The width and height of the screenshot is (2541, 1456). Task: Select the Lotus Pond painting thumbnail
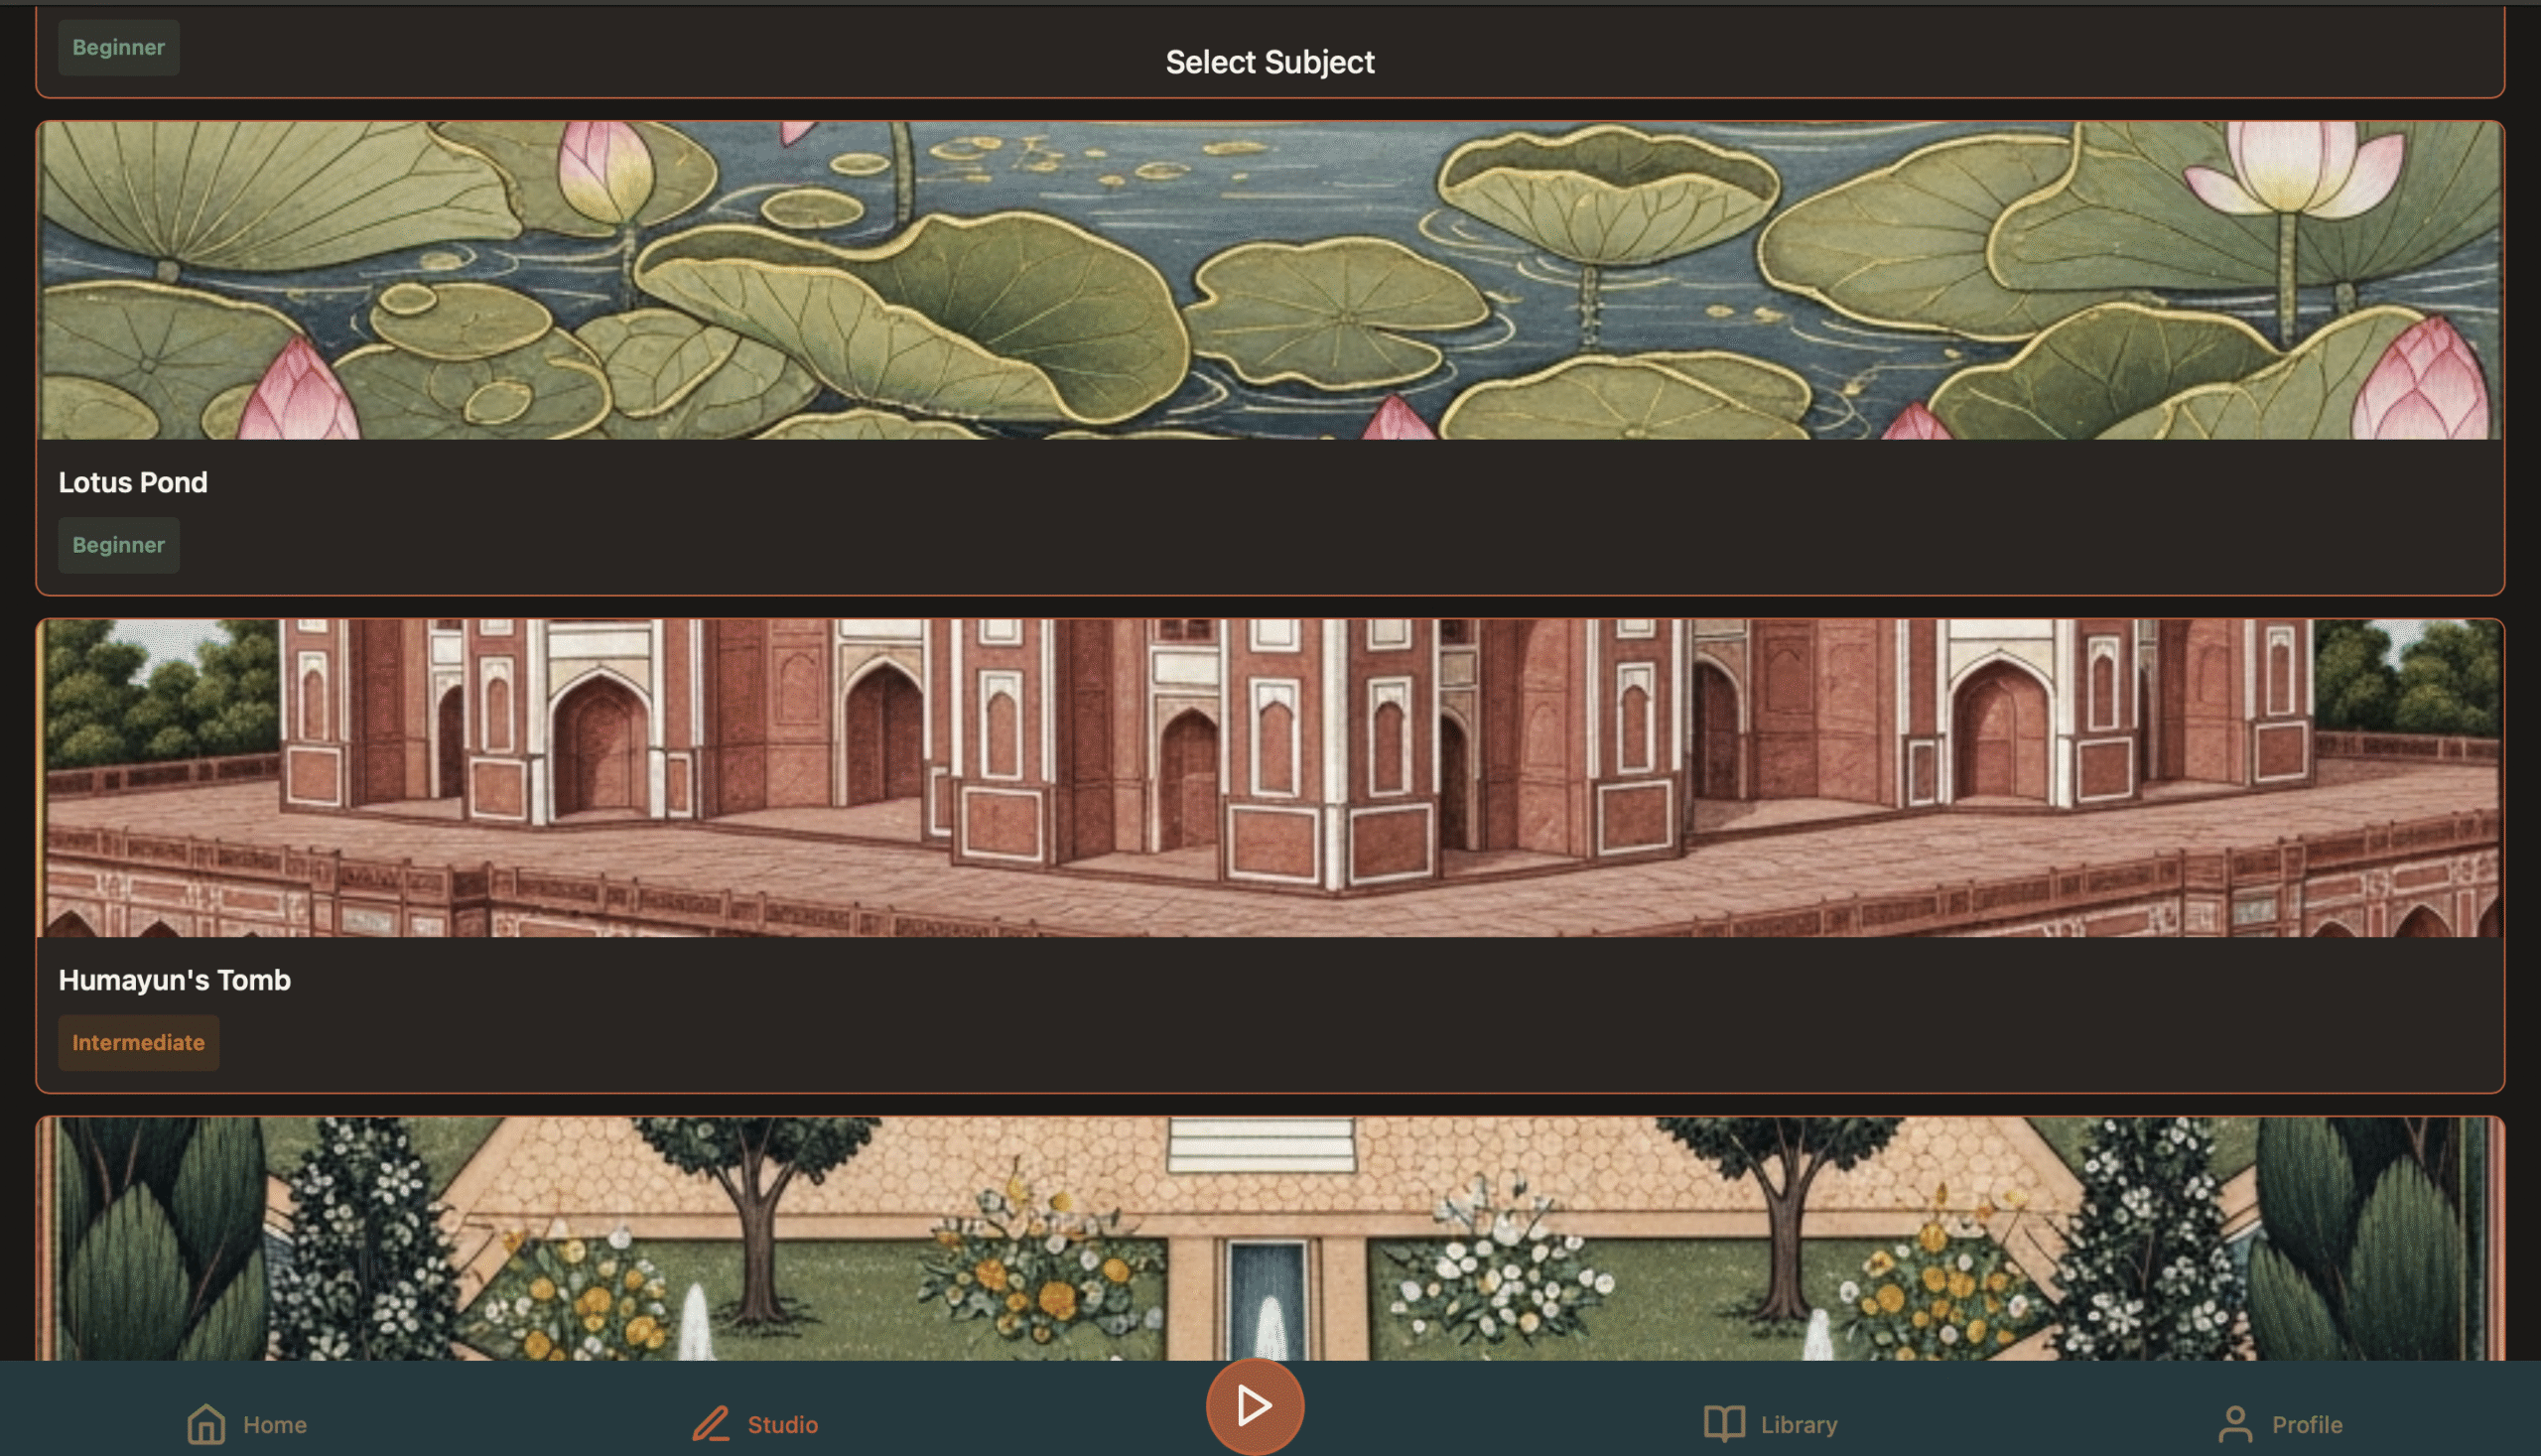(x=1270, y=280)
